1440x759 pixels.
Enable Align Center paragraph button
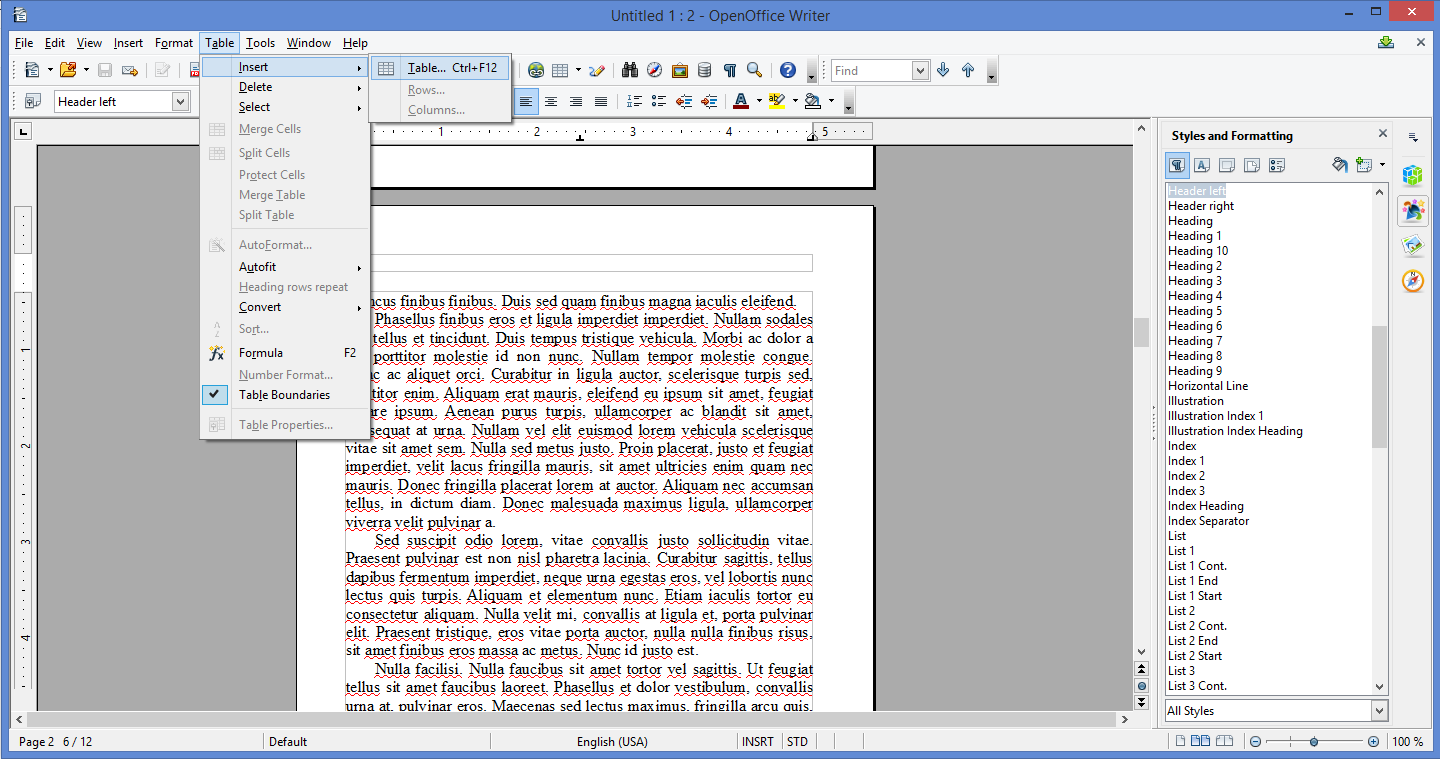click(x=551, y=101)
